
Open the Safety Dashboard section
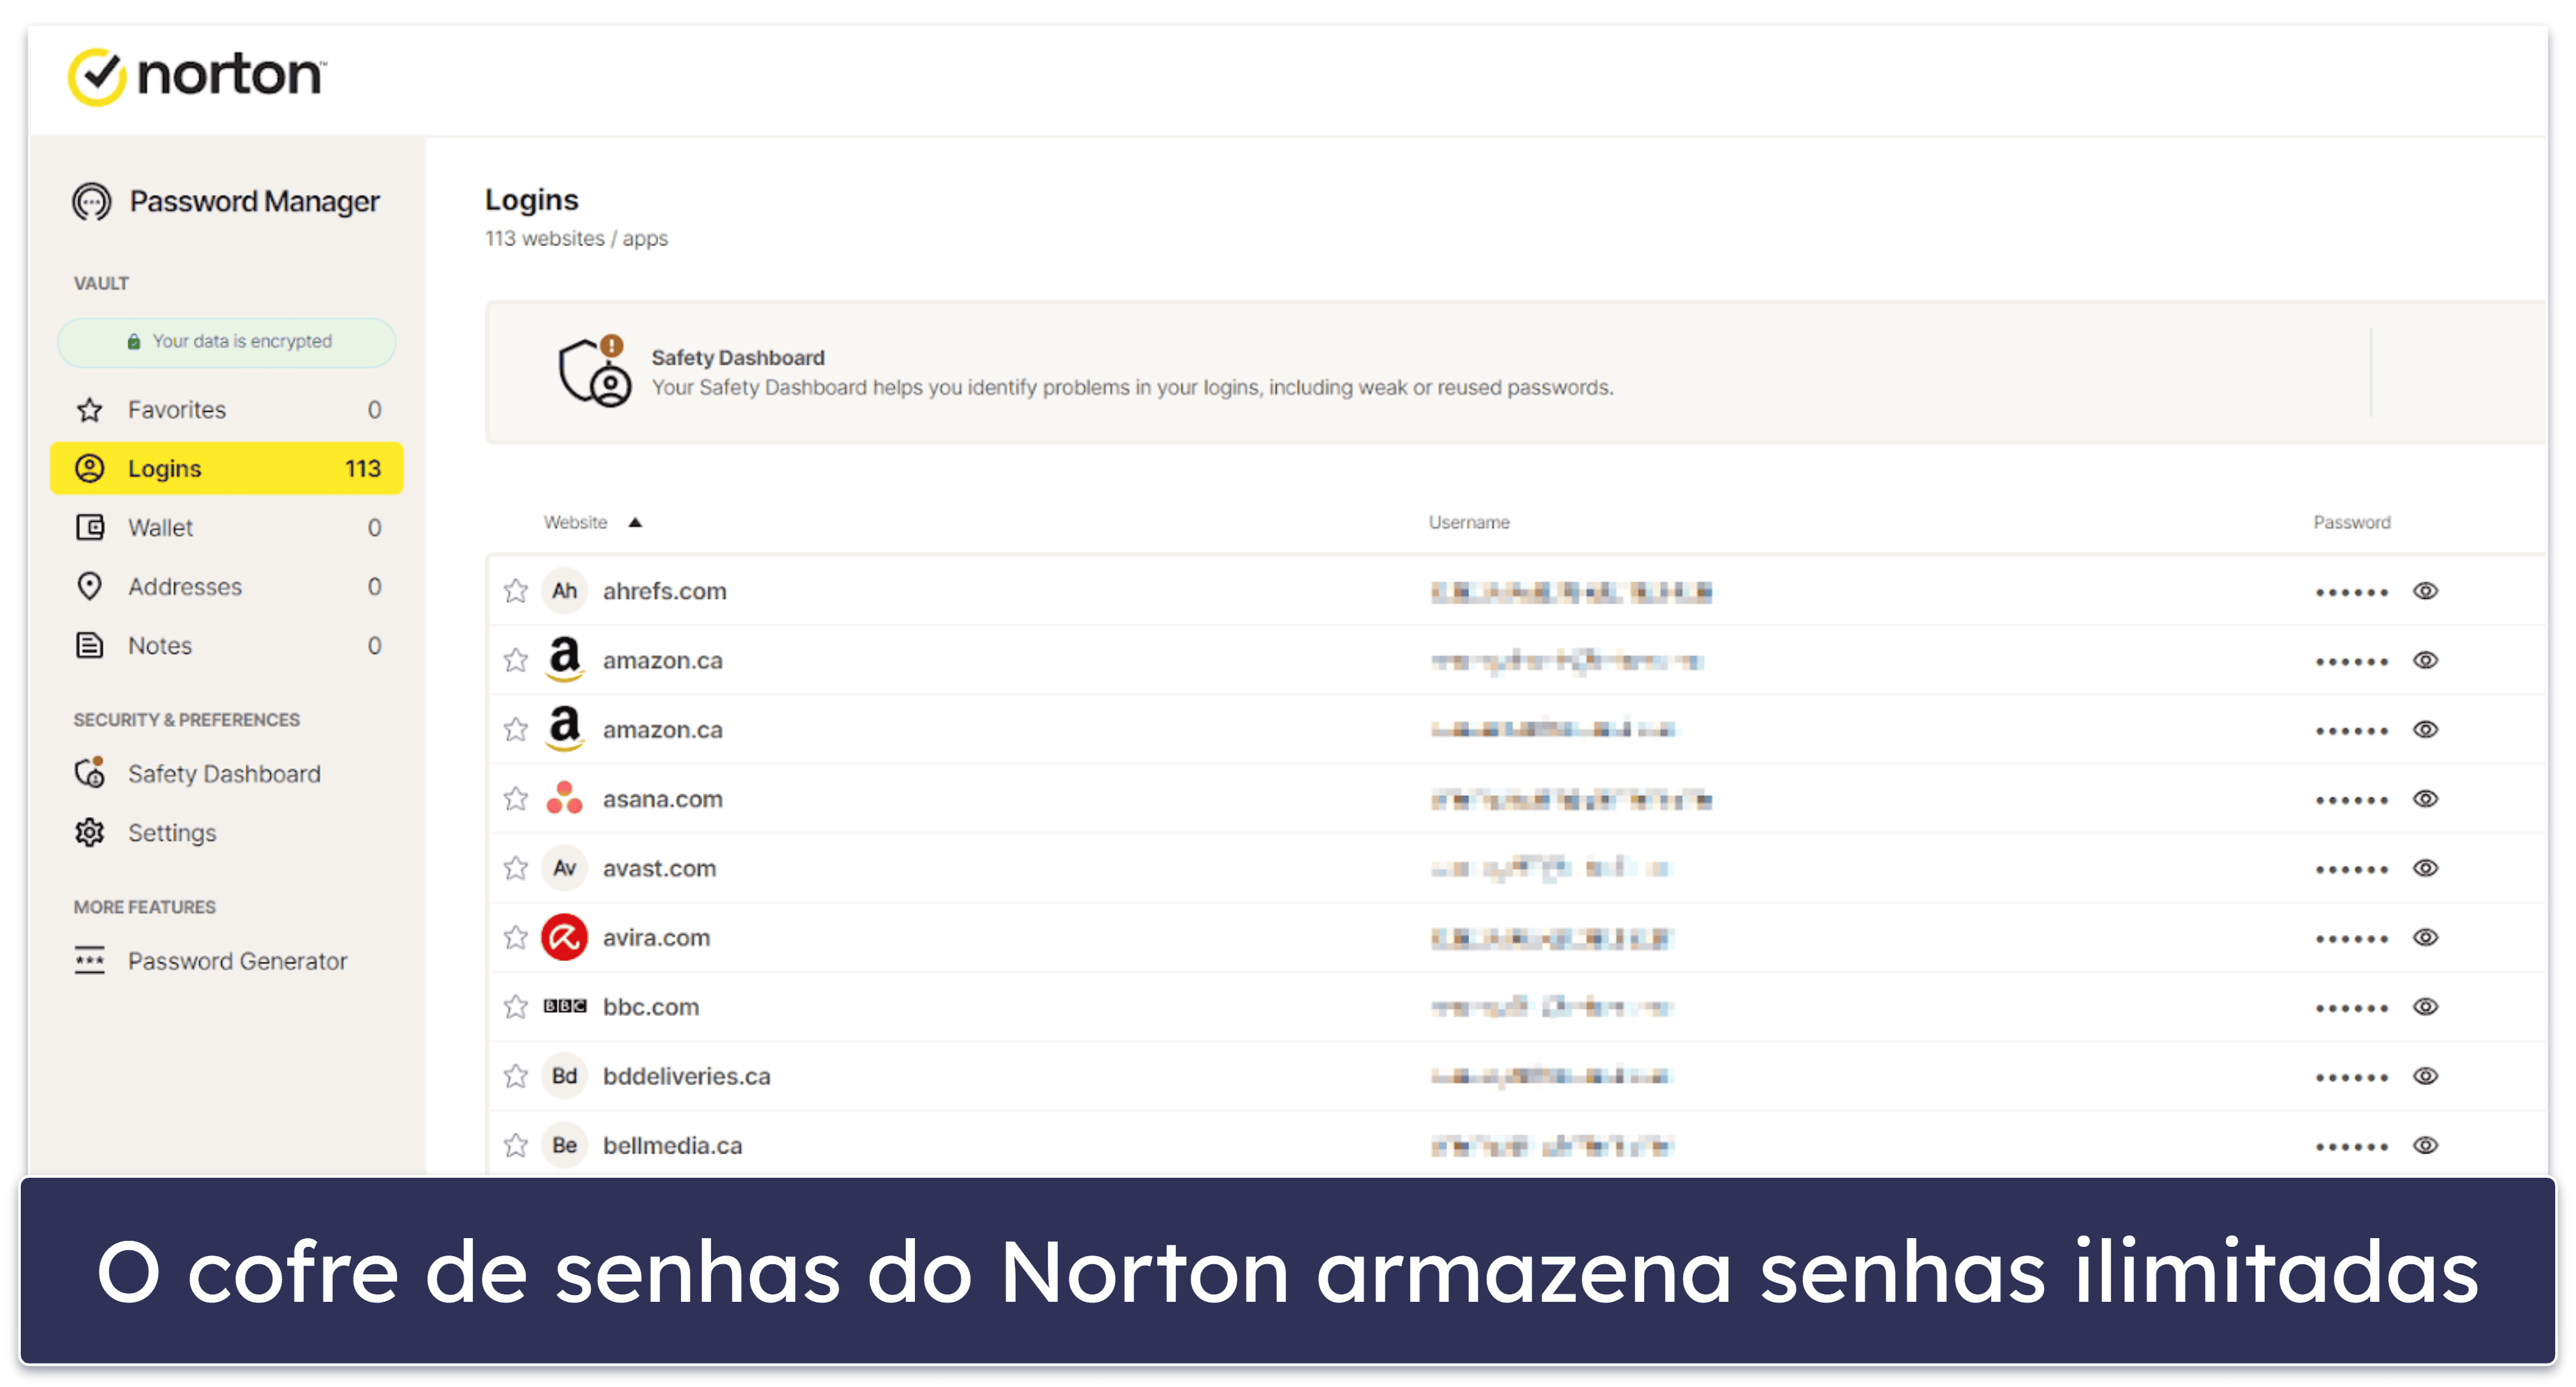222,775
